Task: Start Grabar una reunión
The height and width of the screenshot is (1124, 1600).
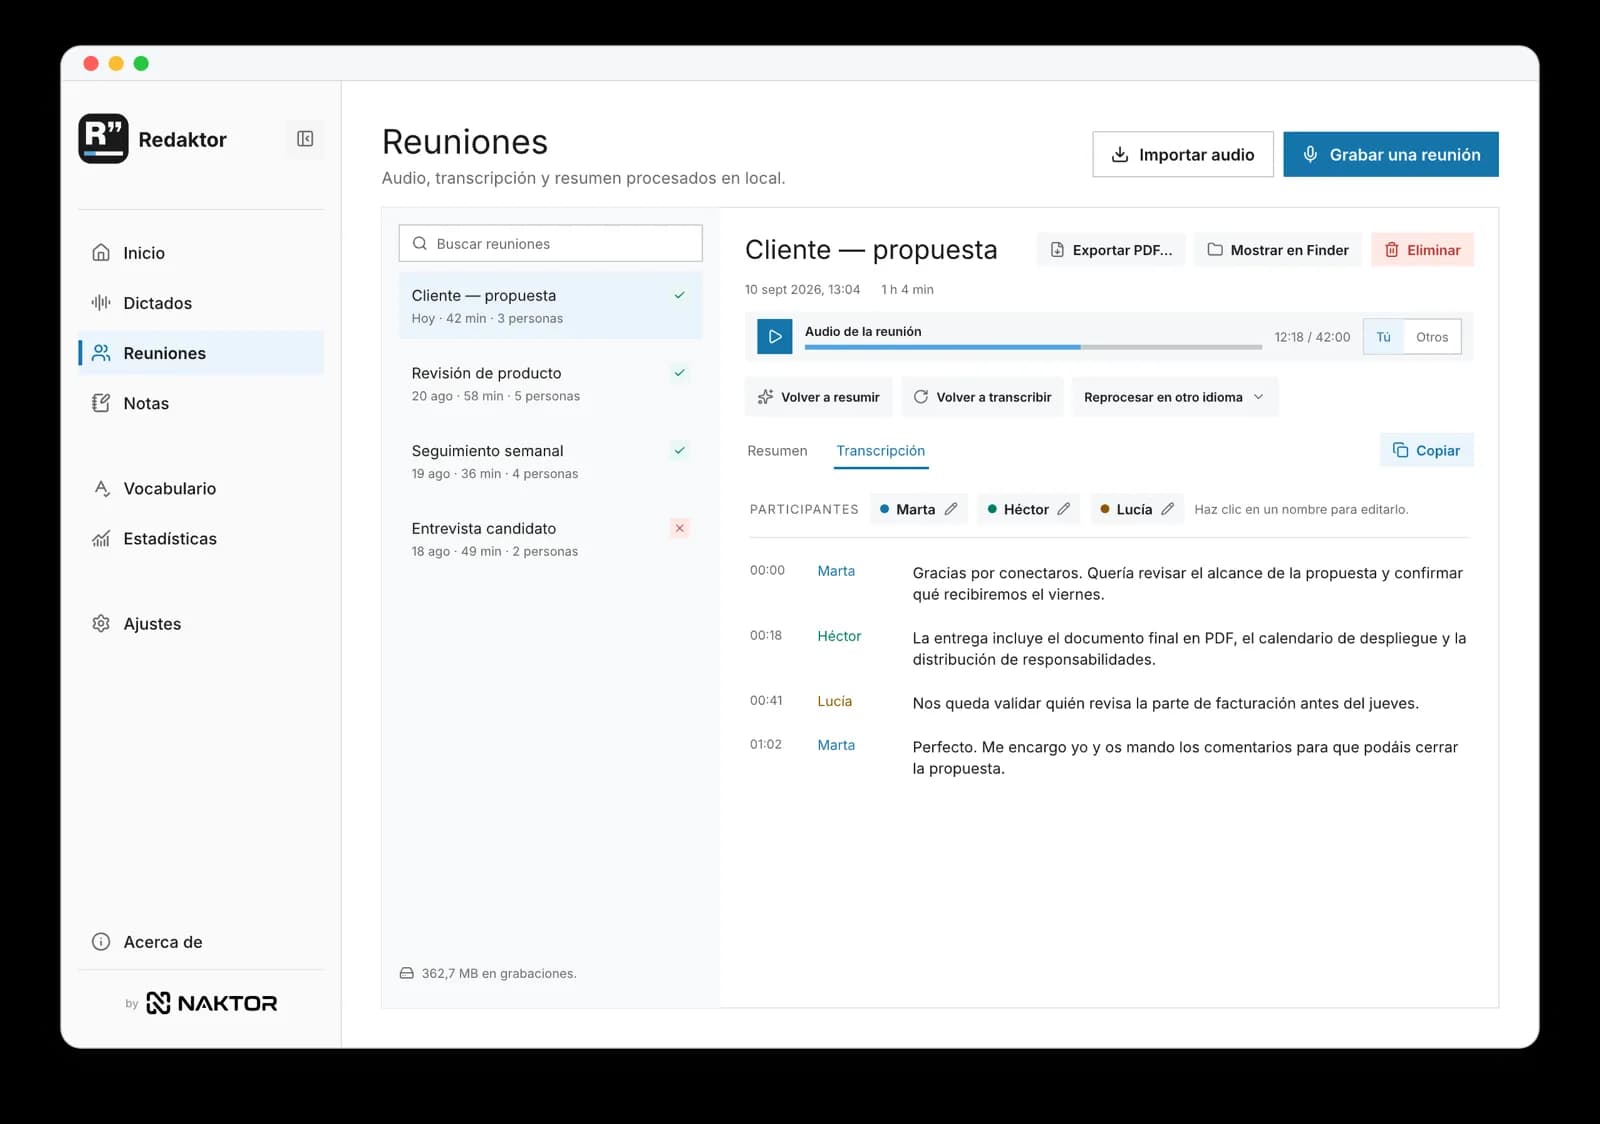Action: pos(1391,155)
